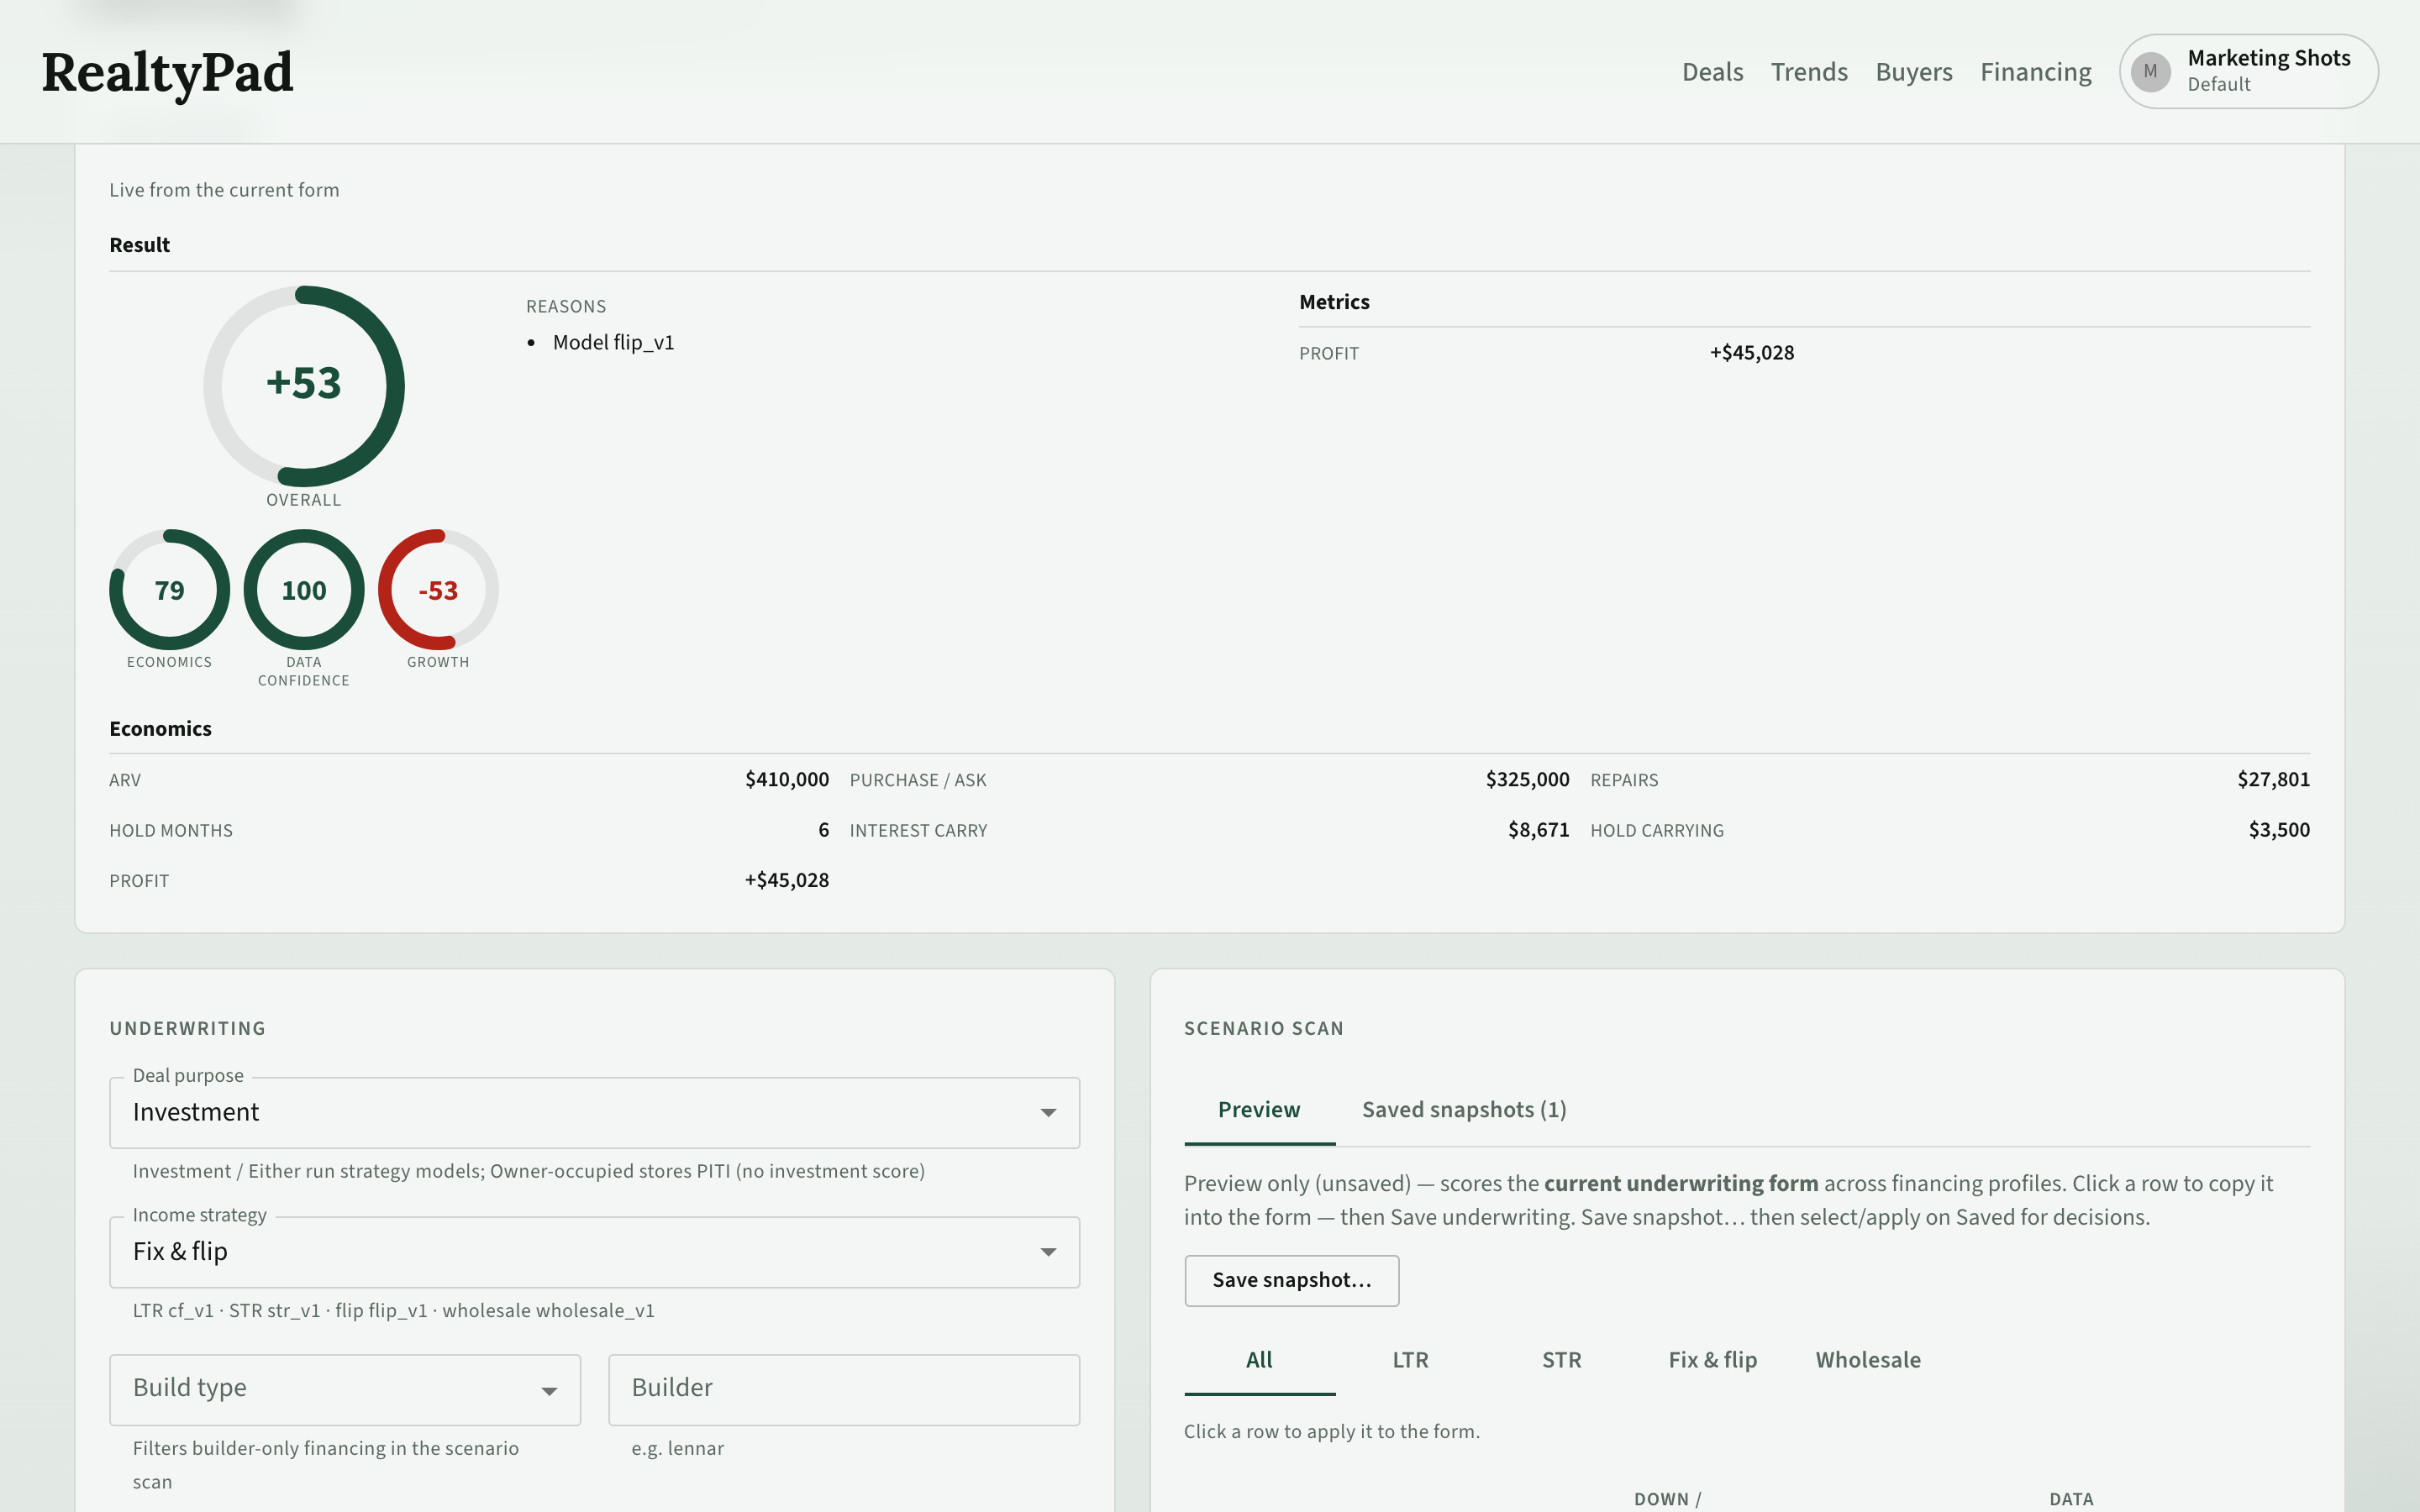Click the M avatar icon
The image size is (2420, 1512).
click(x=2150, y=71)
